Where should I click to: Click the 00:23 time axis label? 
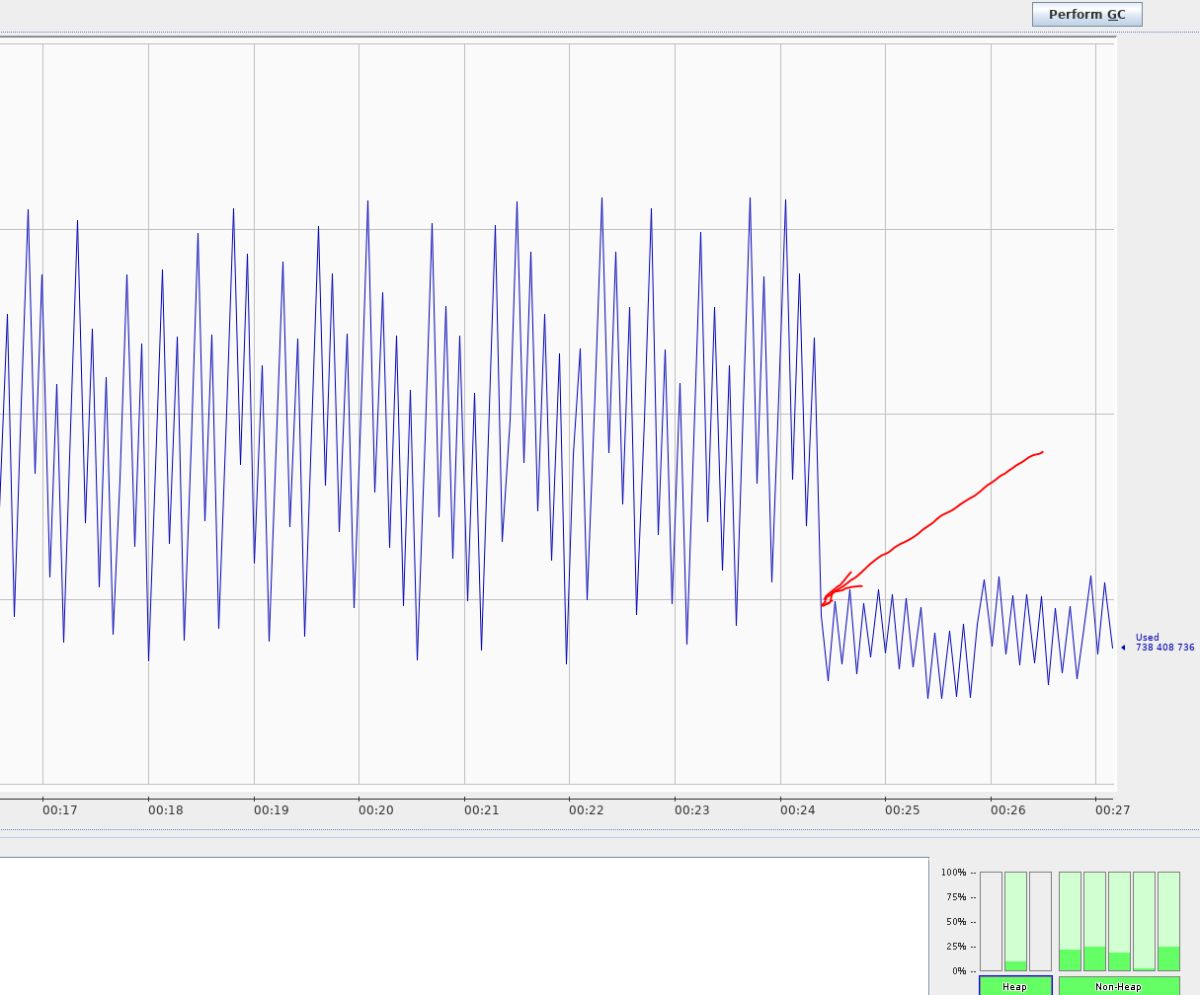(x=692, y=810)
